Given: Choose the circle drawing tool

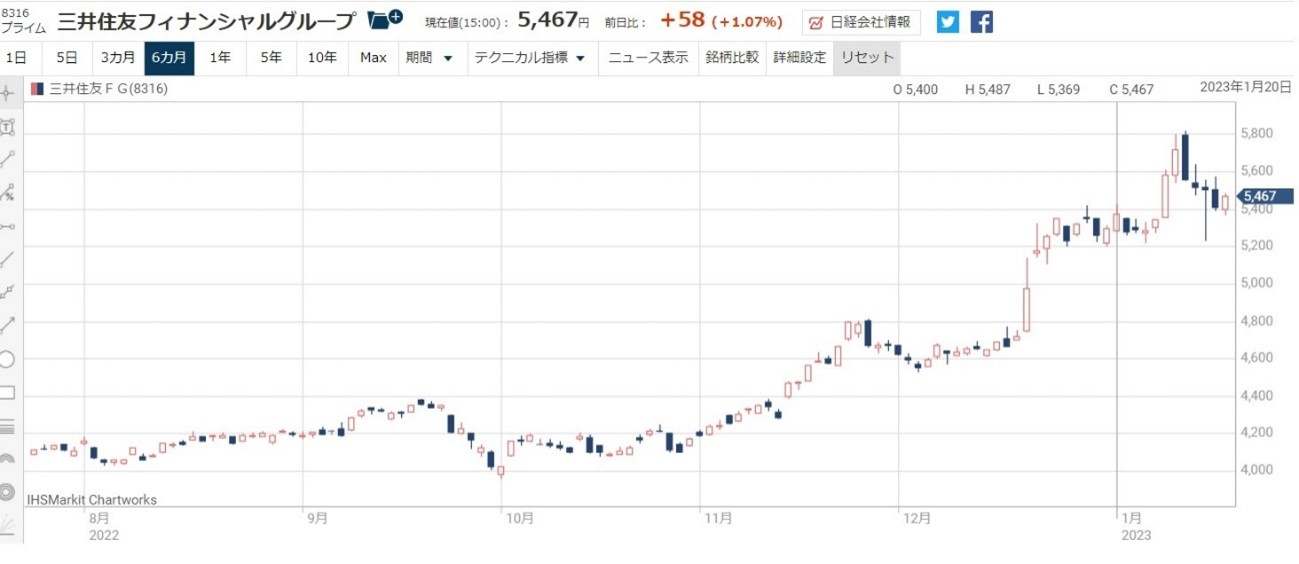Looking at the screenshot, I should click(8, 359).
